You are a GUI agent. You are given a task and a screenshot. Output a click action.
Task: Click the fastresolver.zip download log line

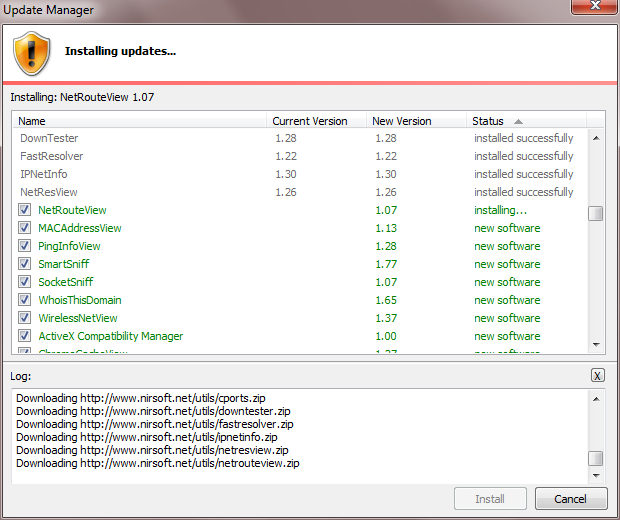pos(155,424)
